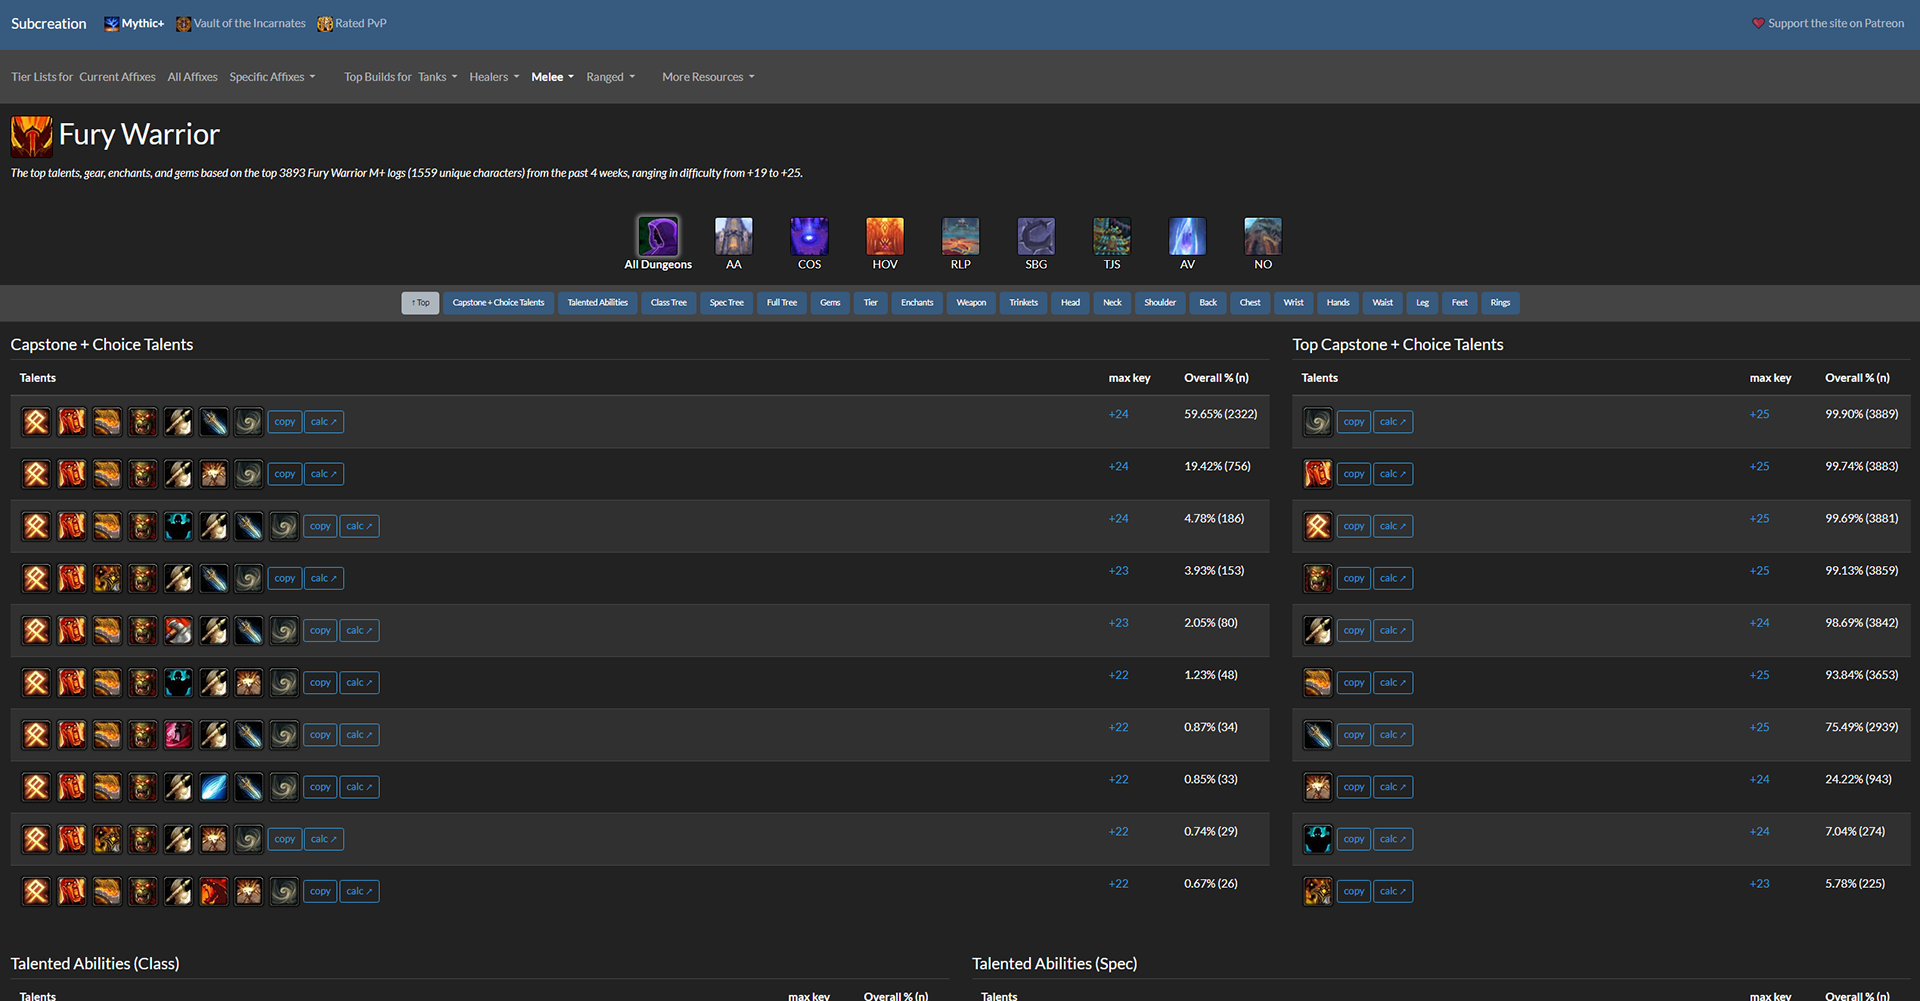Click the 24.22% top talent icon
The height and width of the screenshot is (1001, 1920).
click(1318, 787)
